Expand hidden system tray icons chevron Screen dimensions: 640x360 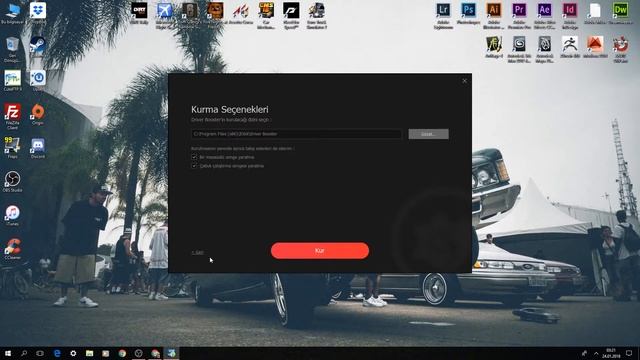click(x=596, y=353)
